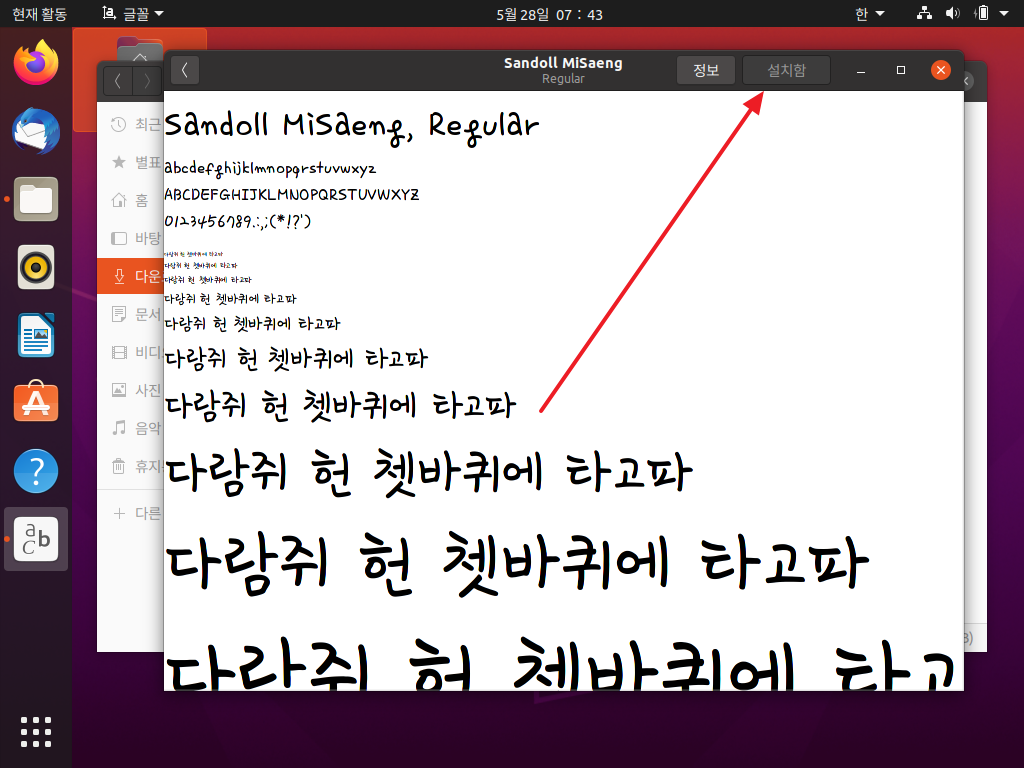Click the Fonts app icon in the dock
Screen dimensions: 1024x768
pos(36,539)
